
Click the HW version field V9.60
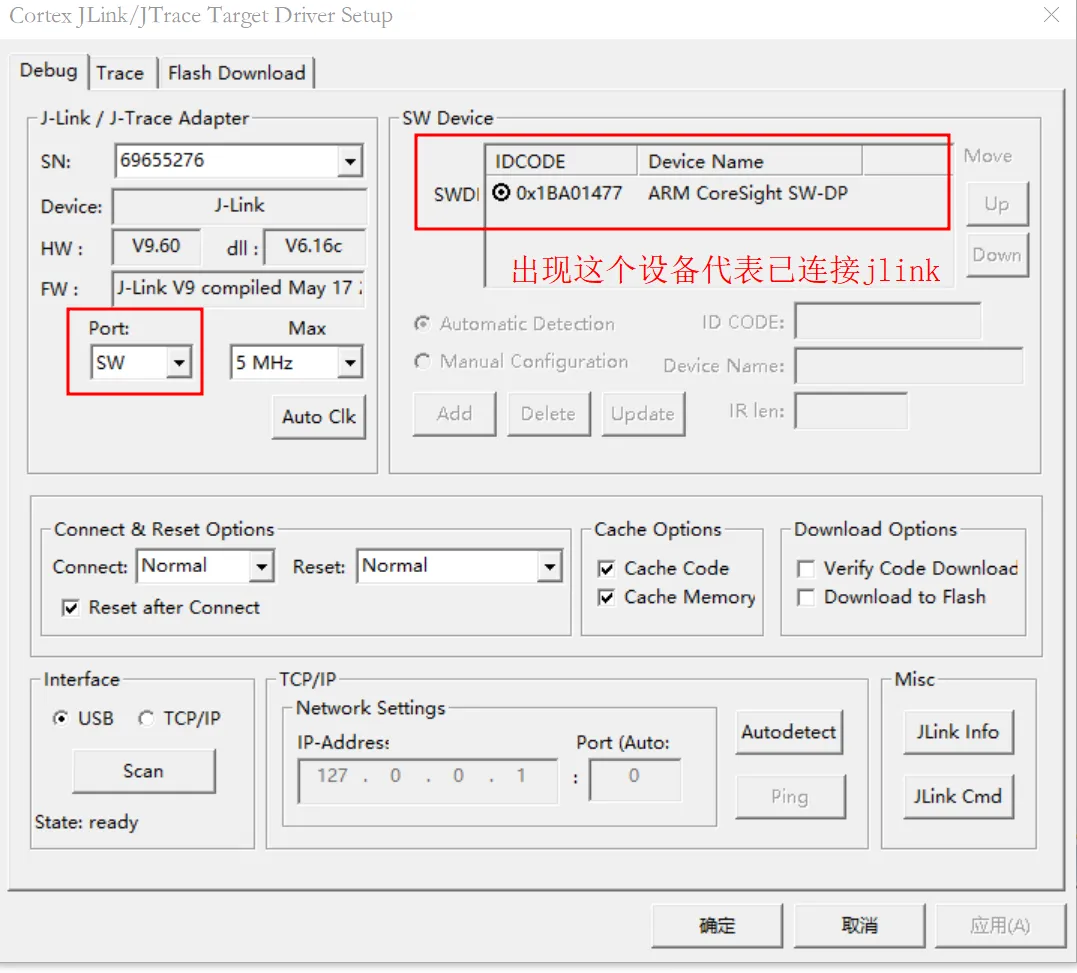pyautogui.click(x=157, y=247)
